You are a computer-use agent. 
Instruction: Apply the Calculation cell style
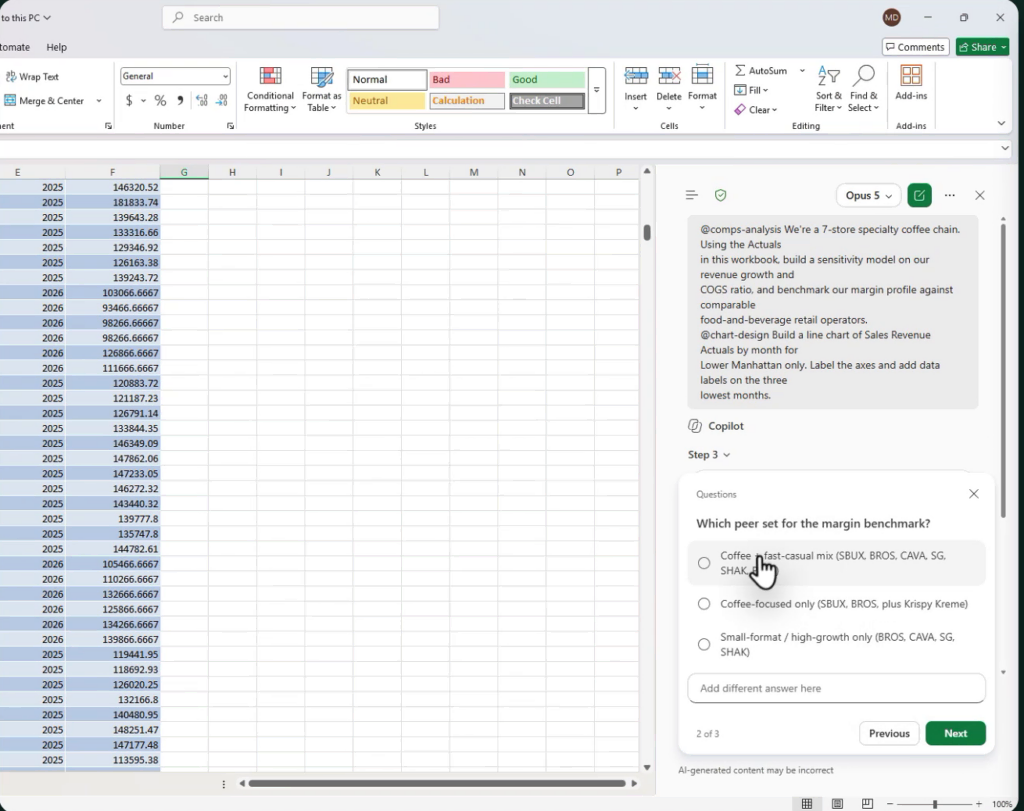pos(467,101)
